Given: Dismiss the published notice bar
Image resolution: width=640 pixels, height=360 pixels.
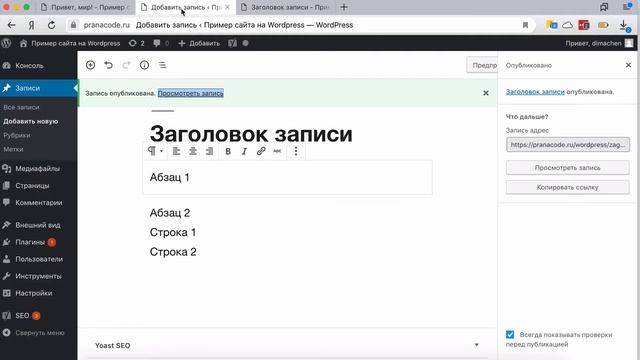Looking at the screenshot, I should 486,93.
